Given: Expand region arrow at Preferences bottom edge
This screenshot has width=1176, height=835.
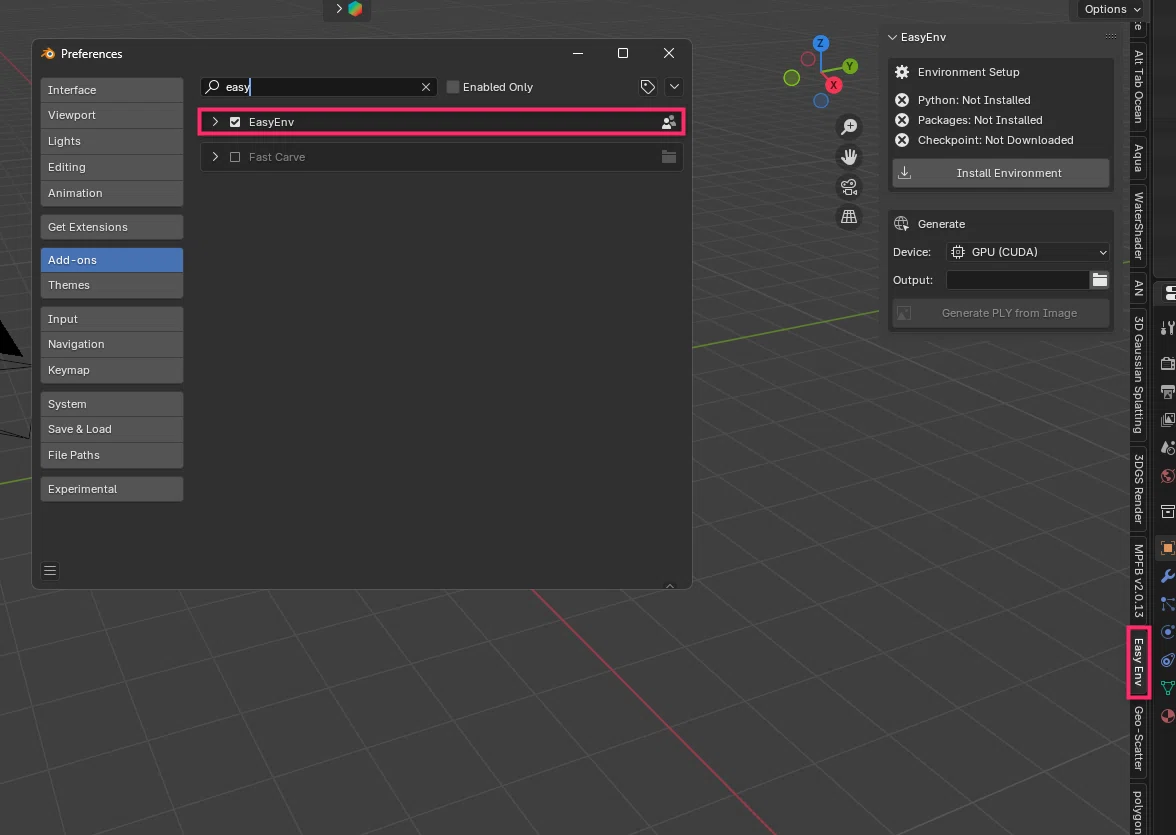Looking at the screenshot, I should [670, 585].
